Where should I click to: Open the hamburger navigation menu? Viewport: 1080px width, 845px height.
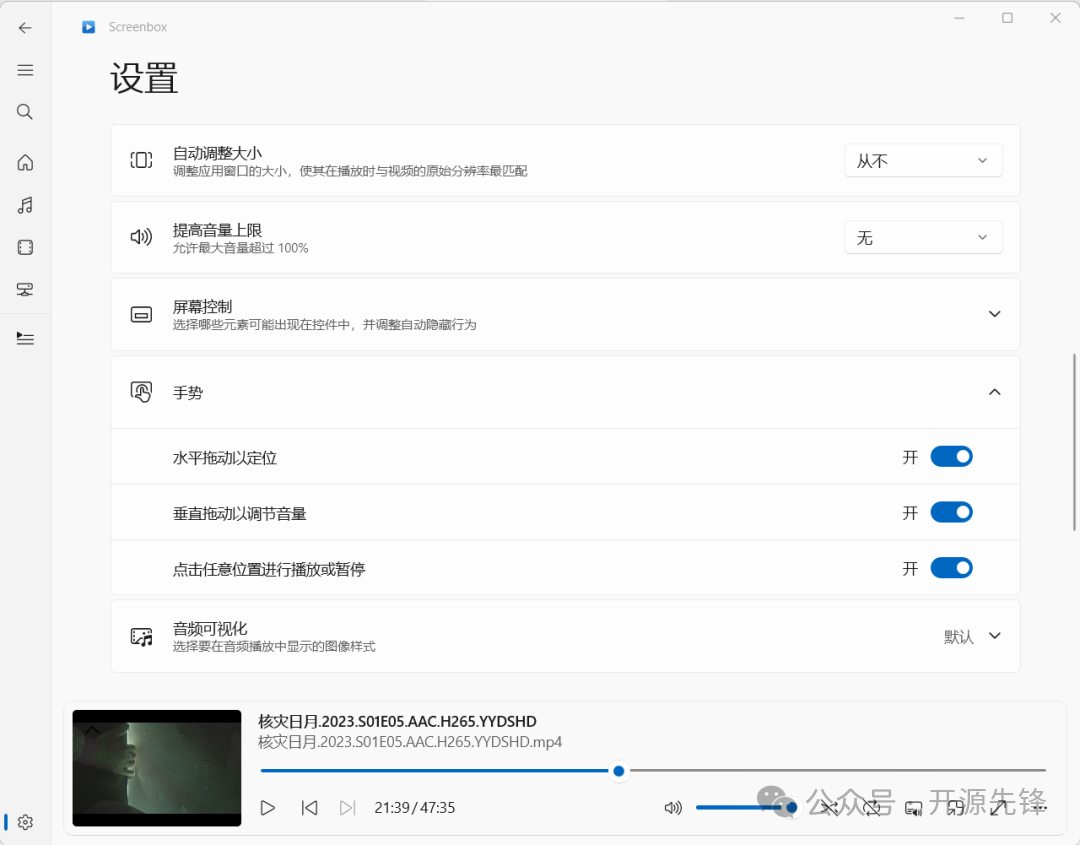(x=25, y=70)
